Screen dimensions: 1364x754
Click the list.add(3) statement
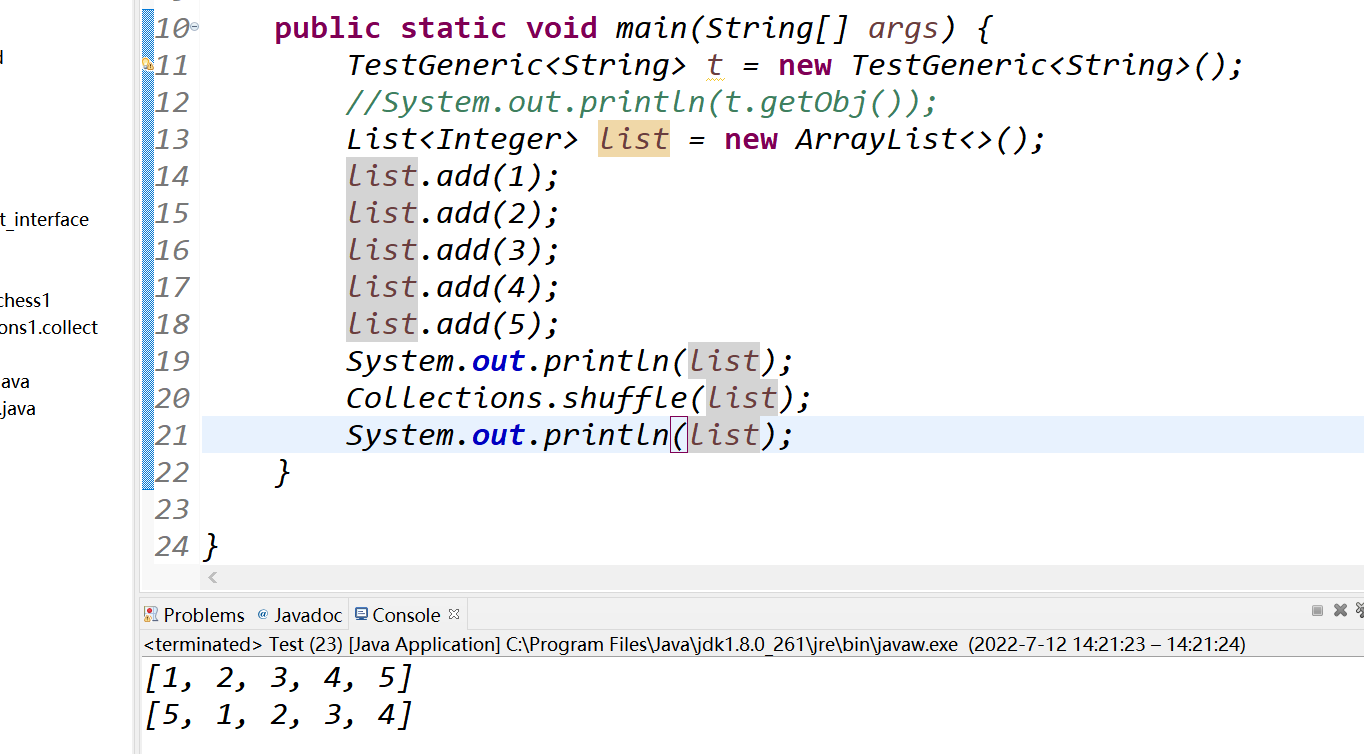coord(452,250)
